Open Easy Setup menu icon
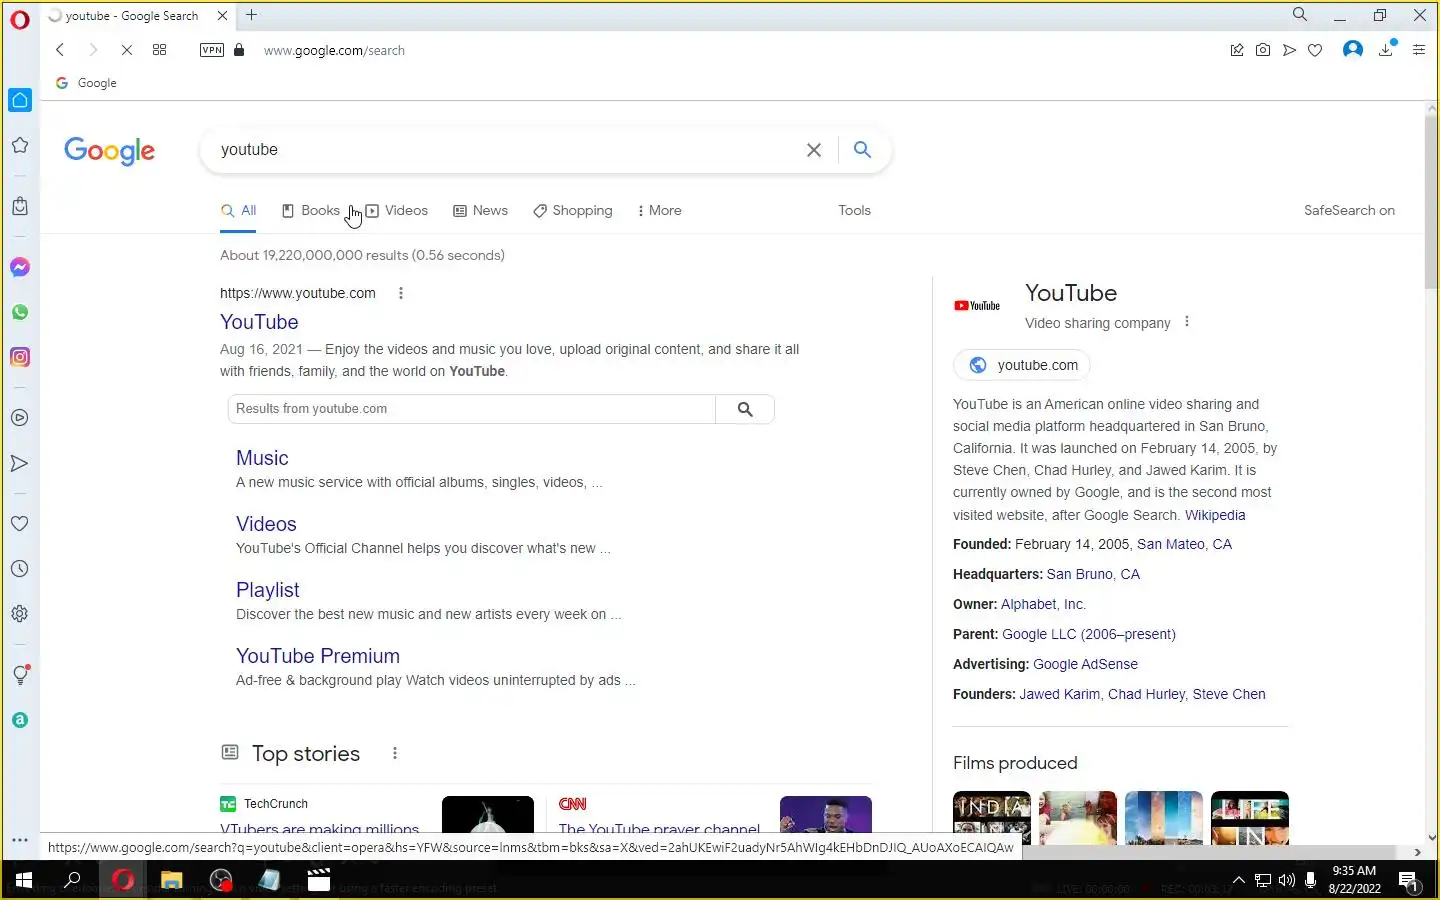 pyautogui.click(x=1419, y=50)
